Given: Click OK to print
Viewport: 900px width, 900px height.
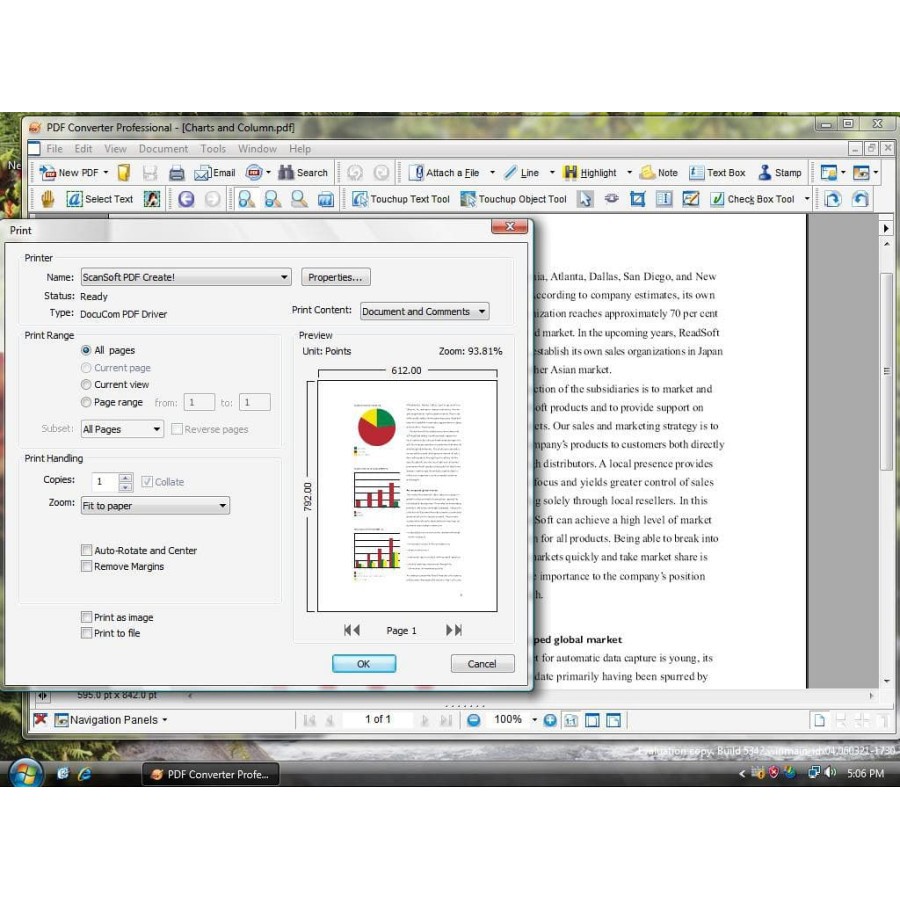Looking at the screenshot, I should (364, 664).
